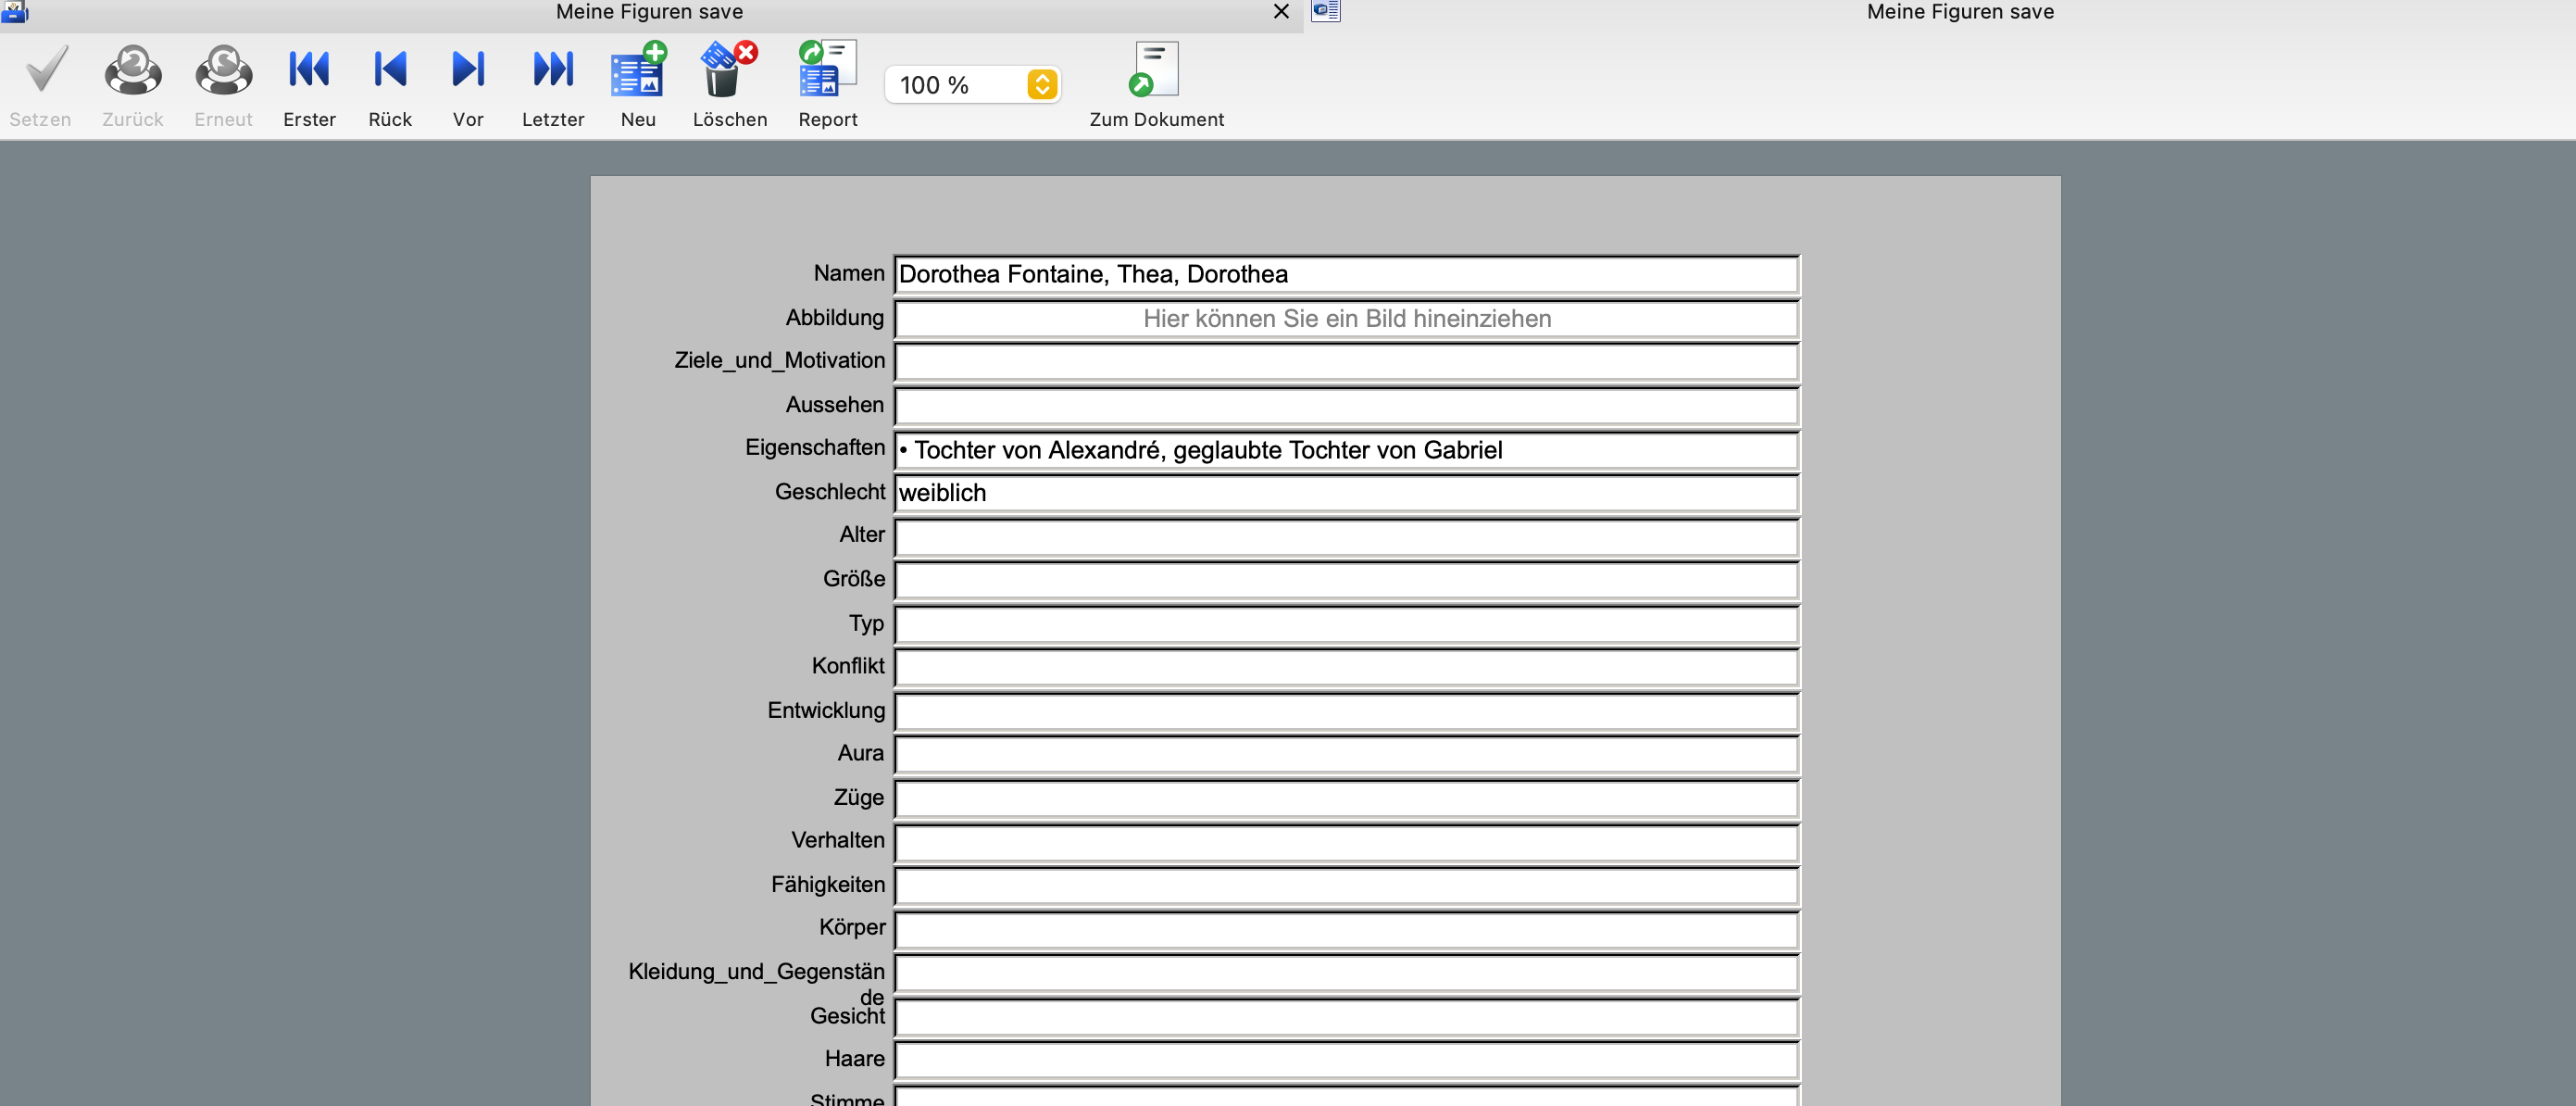Image resolution: width=2576 pixels, height=1106 pixels.
Task: Click the Typ field
Action: (x=1346, y=624)
